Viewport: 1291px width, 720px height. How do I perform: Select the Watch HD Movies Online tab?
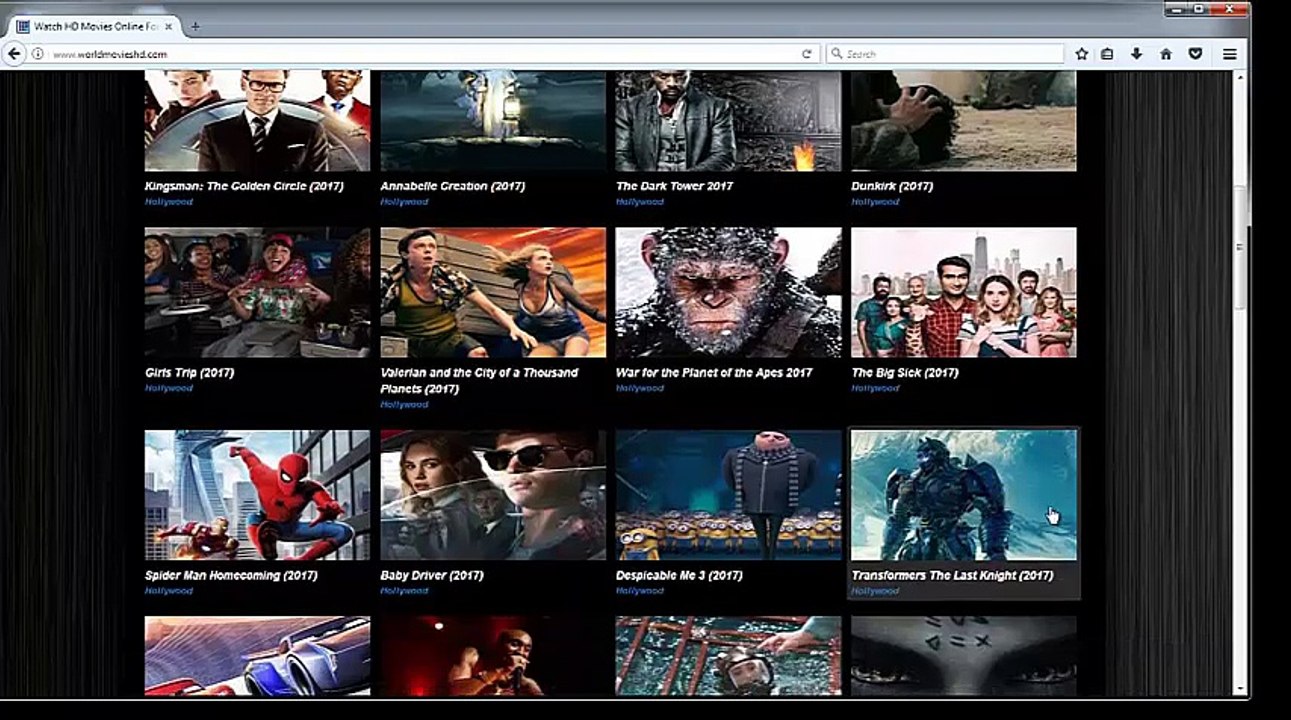click(96, 26)
